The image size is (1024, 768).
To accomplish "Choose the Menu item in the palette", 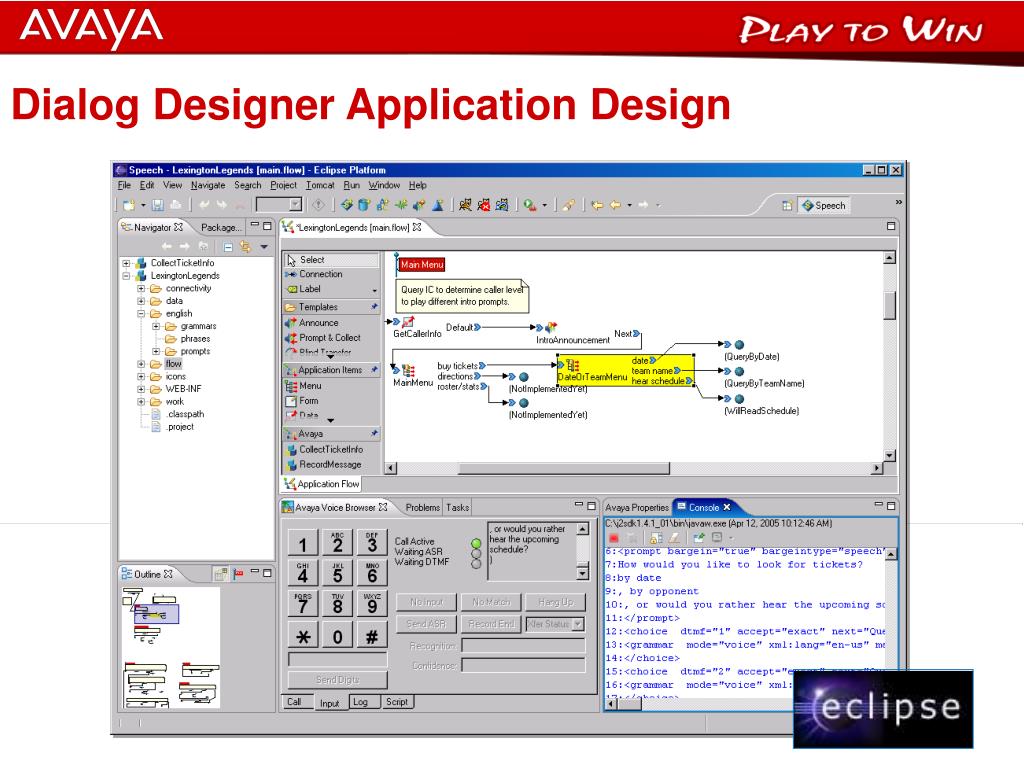I will click(x=331, y=386).
